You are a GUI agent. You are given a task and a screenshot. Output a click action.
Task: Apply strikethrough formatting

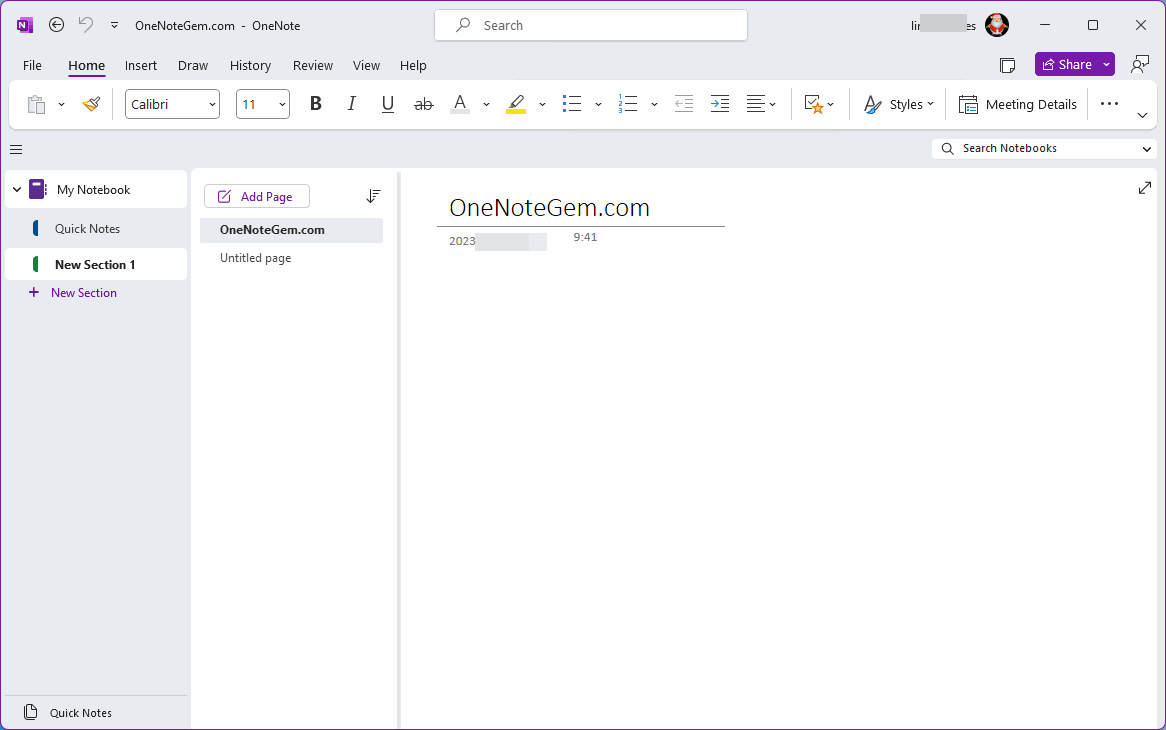[424, 105]
